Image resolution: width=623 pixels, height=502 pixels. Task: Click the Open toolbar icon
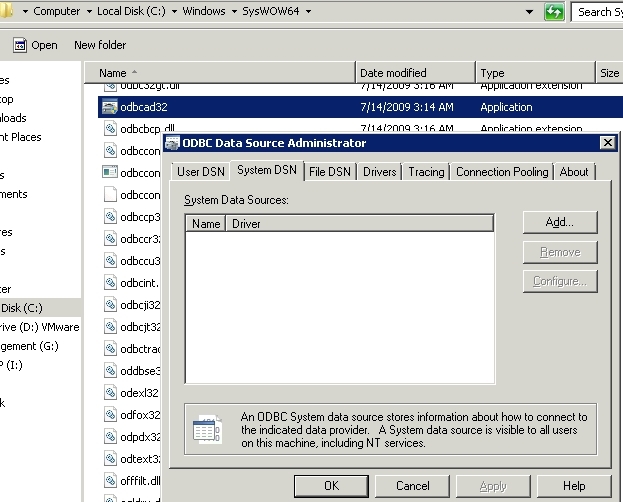[20, 45]
